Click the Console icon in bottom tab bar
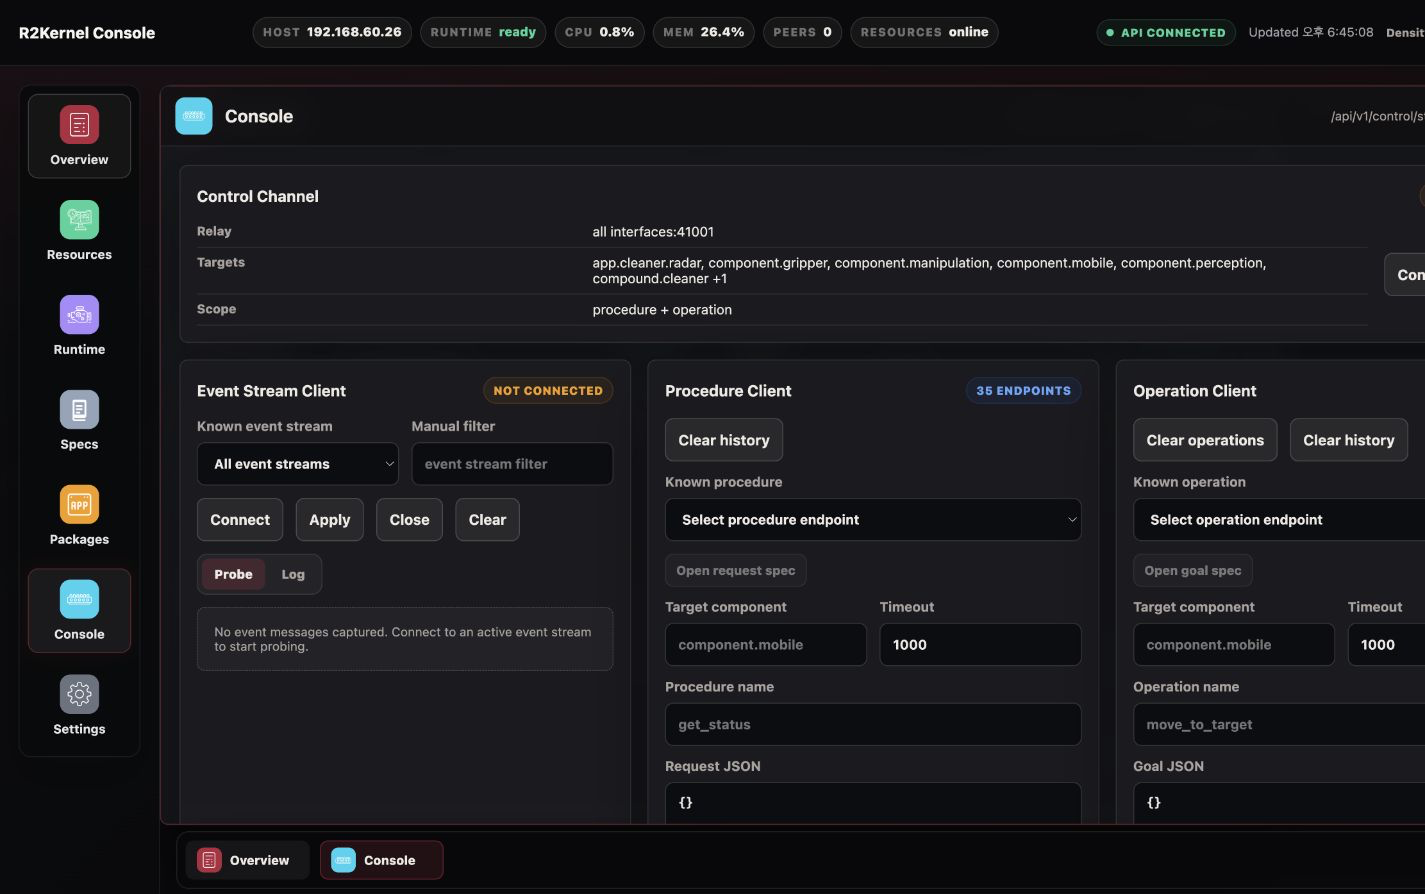1425x894 pixels. [x=343, y=860]
